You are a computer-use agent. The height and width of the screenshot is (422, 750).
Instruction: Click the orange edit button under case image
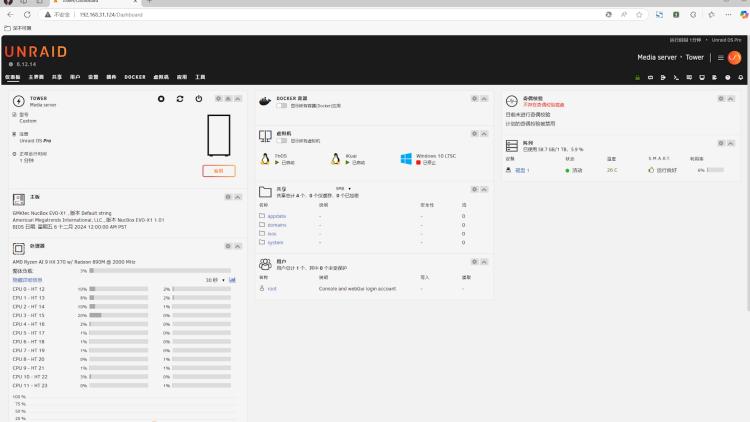pos(219,171)
